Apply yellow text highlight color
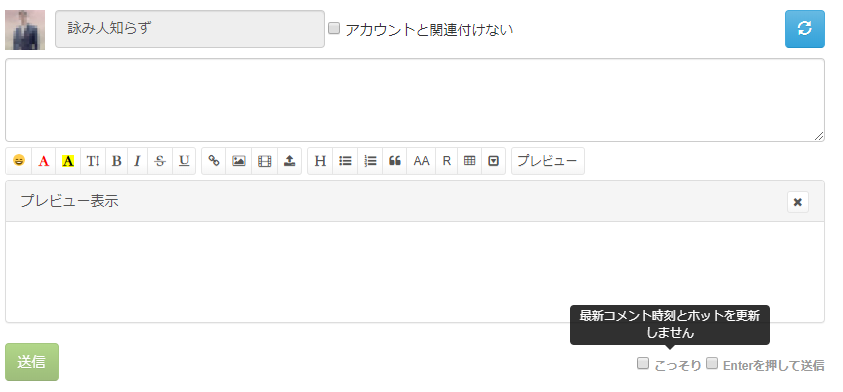 [x=68, y=161]
